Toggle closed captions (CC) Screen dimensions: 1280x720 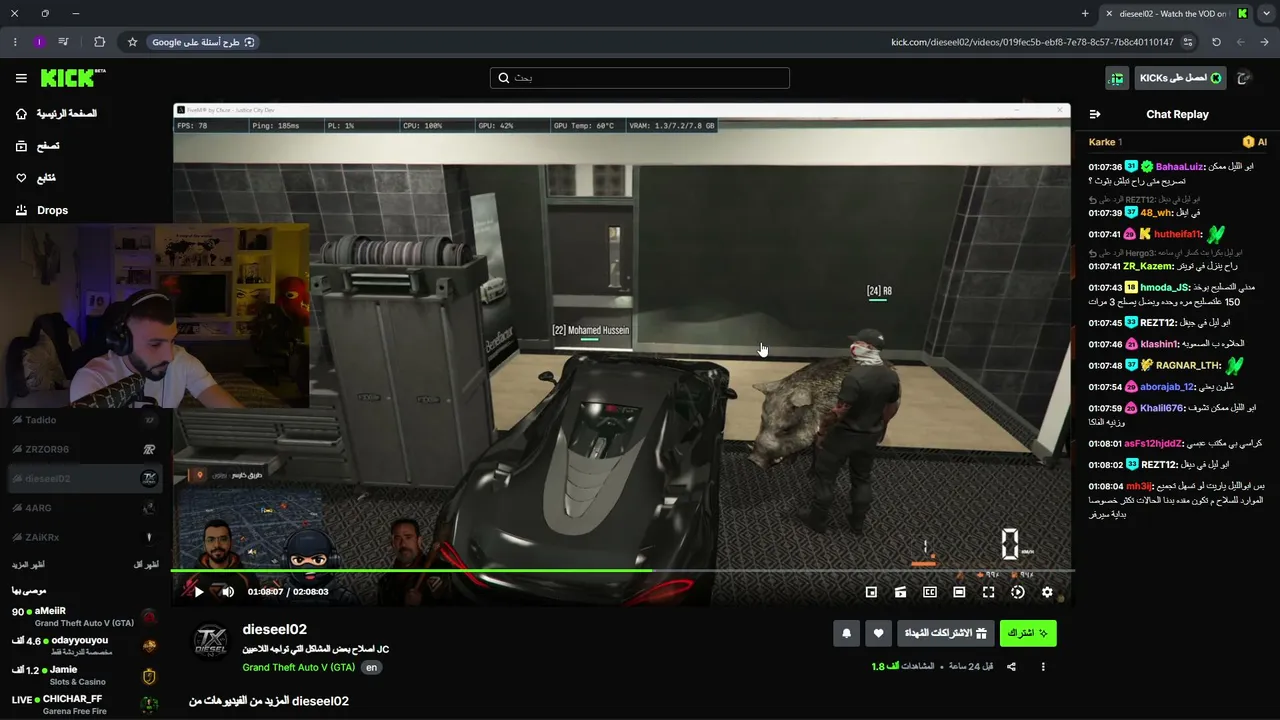(930, 592)
